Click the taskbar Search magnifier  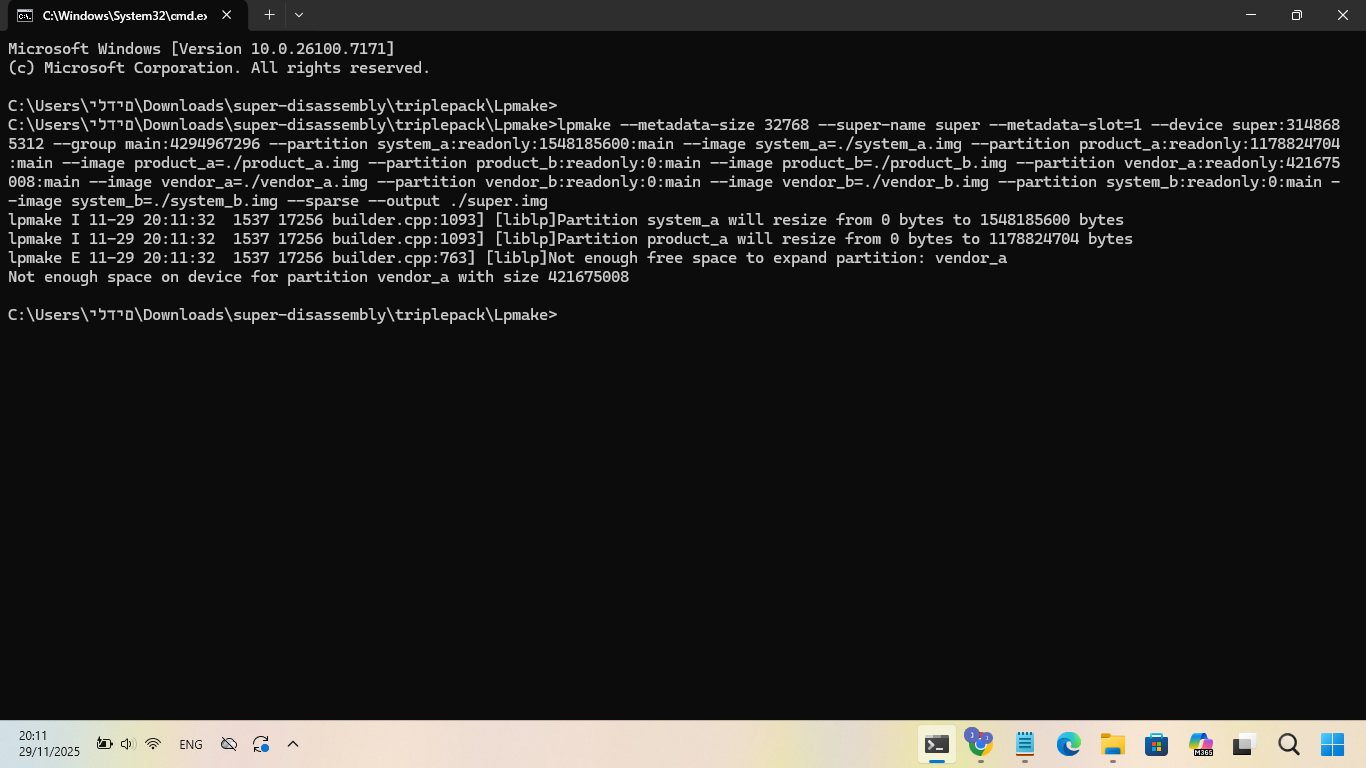(x=1289, y=744)
